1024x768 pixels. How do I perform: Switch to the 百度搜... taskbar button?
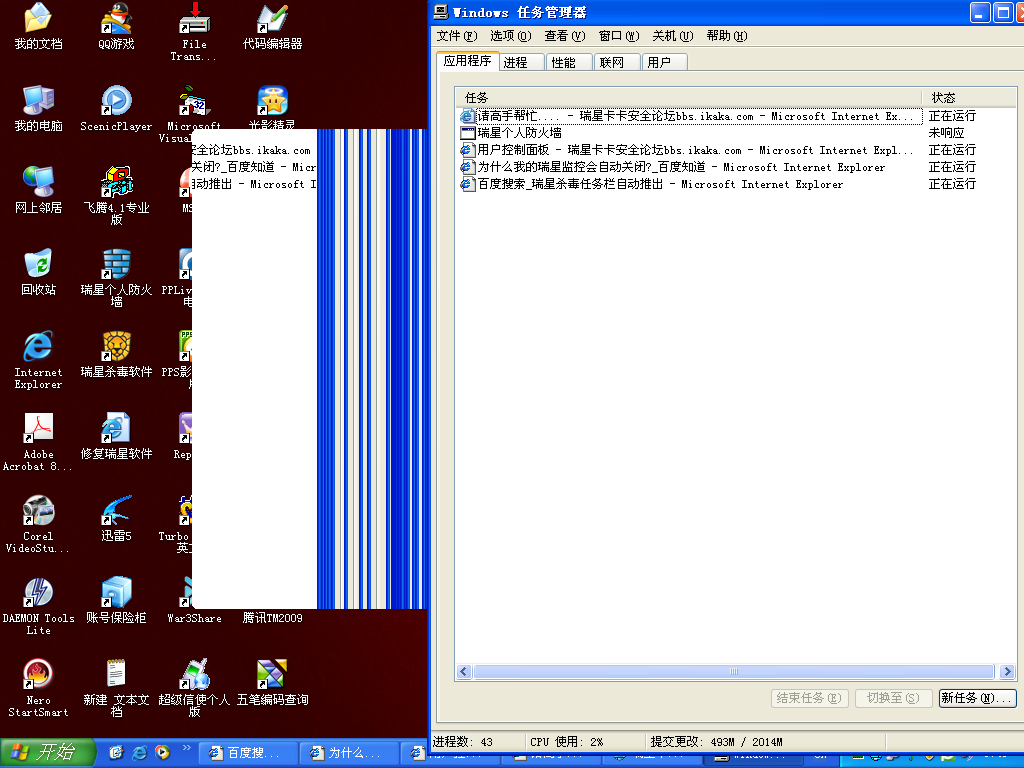(x=248, y=754)
